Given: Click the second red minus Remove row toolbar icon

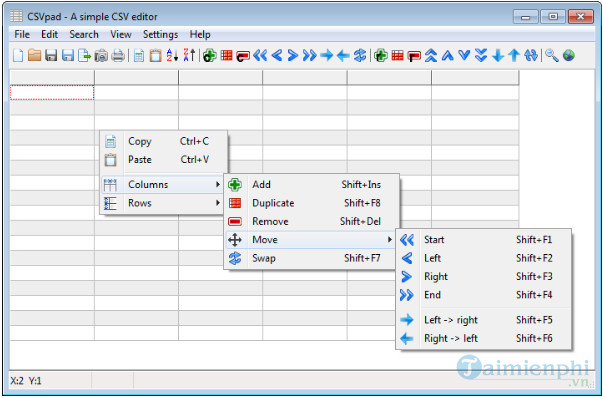Looking at the screenshot, I should [414, 55].
